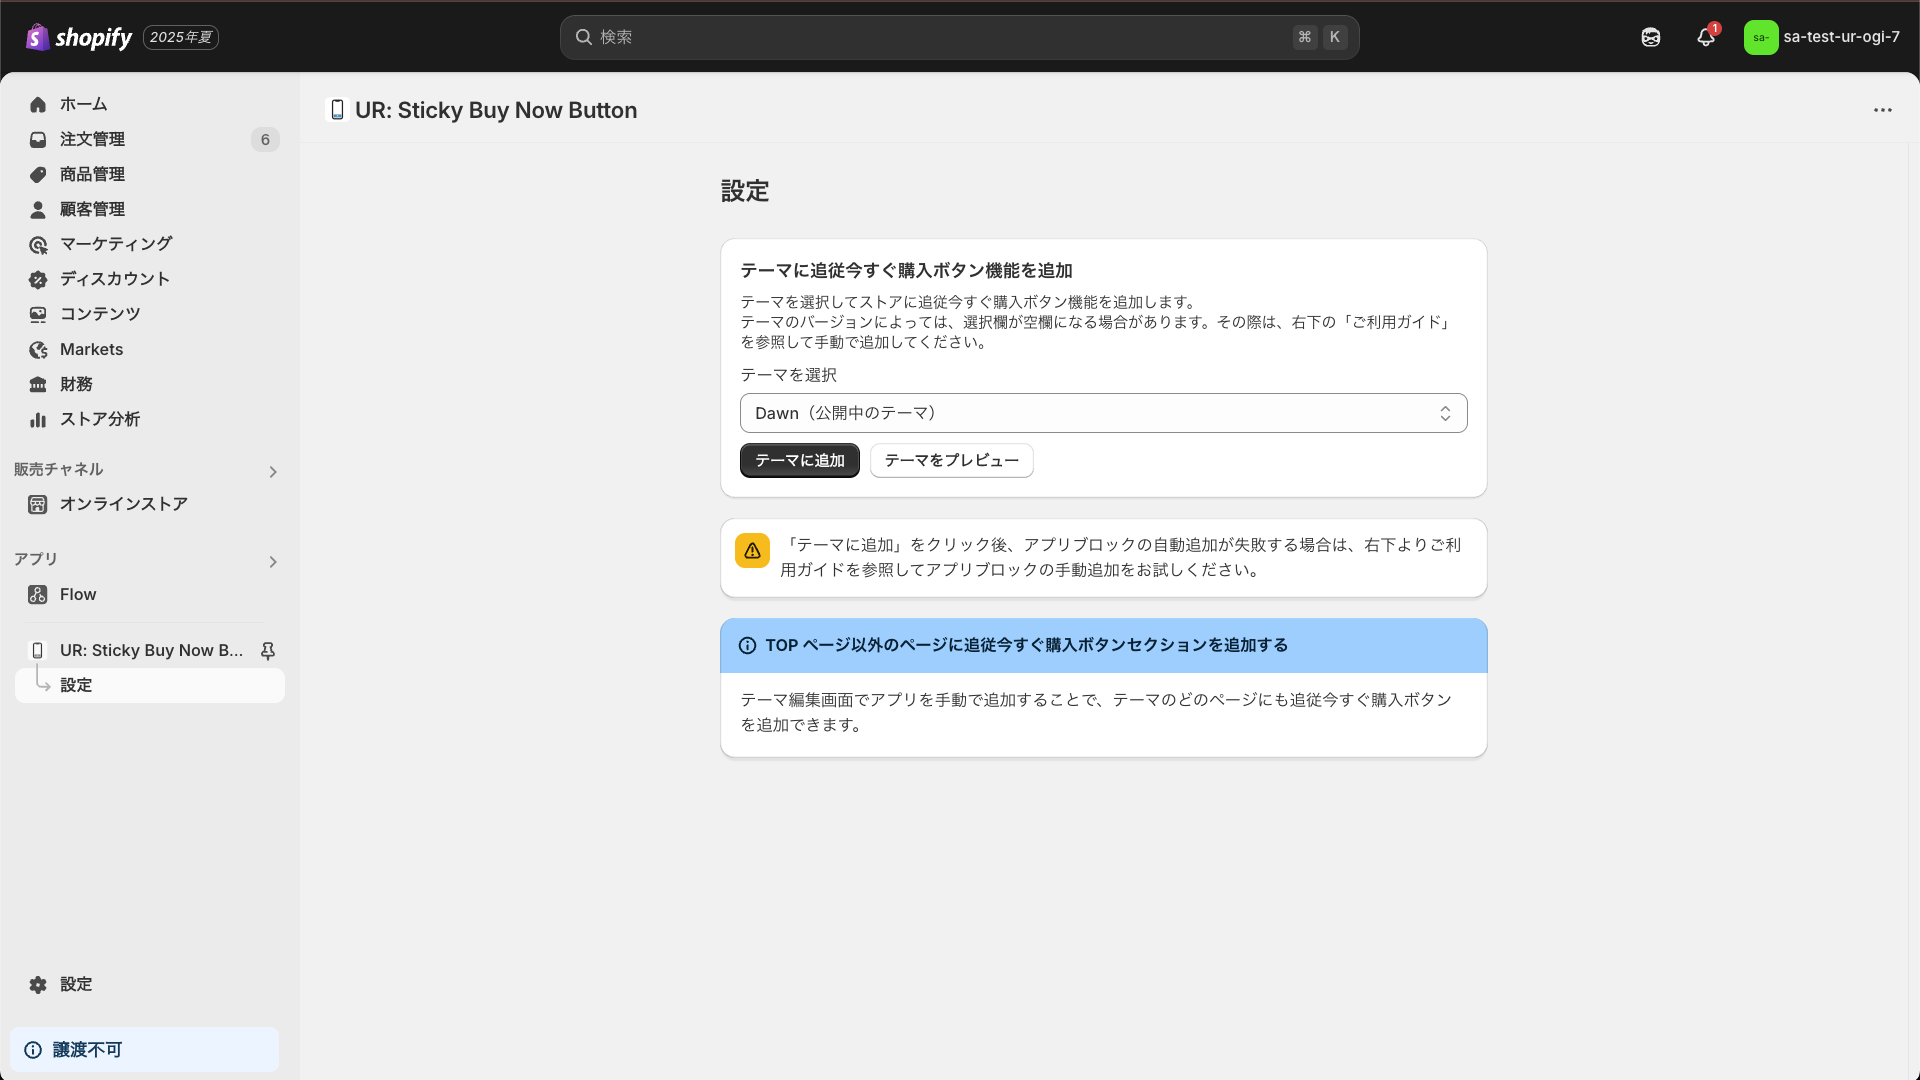Open Markets from the sidebar
The width and height of the screenshot is (1920, 1080).
tap(91, 349)
